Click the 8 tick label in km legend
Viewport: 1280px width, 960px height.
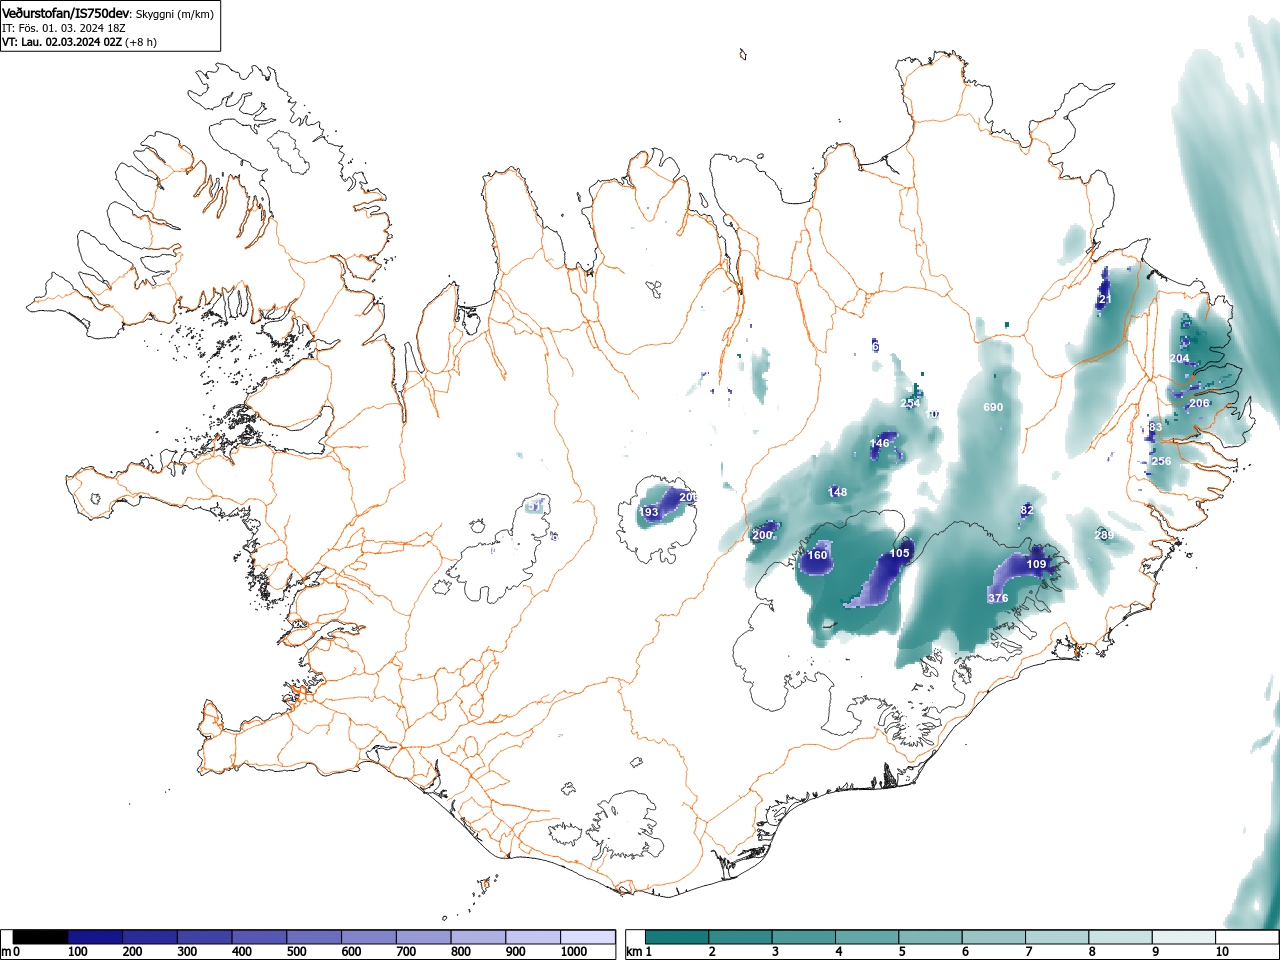(x=1092, y=952)
